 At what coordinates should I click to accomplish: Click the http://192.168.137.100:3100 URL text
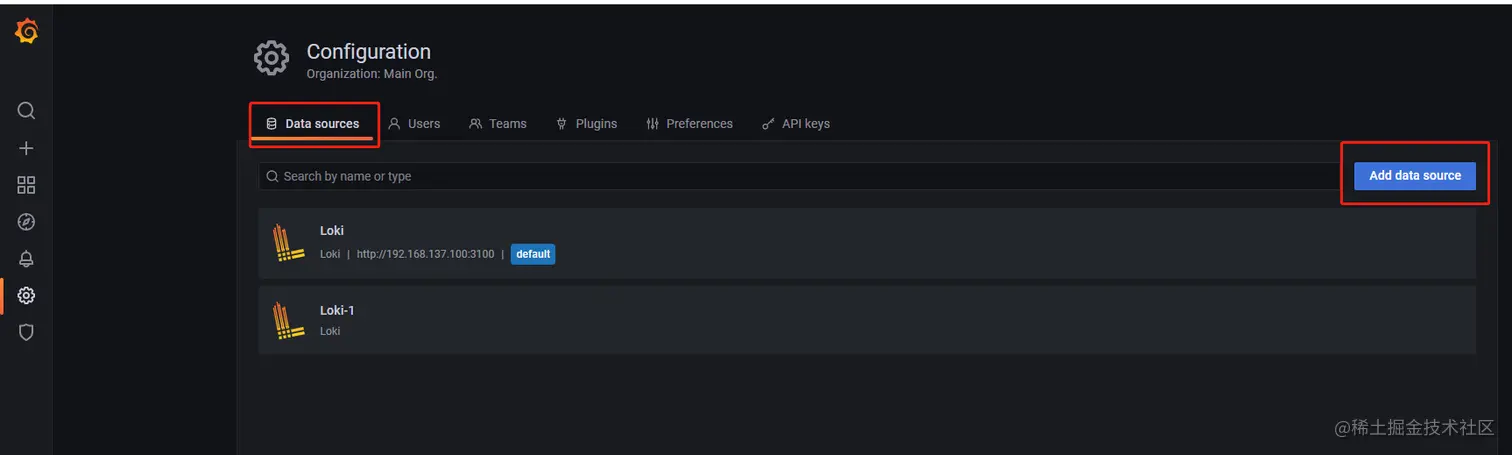click(425, 254)
